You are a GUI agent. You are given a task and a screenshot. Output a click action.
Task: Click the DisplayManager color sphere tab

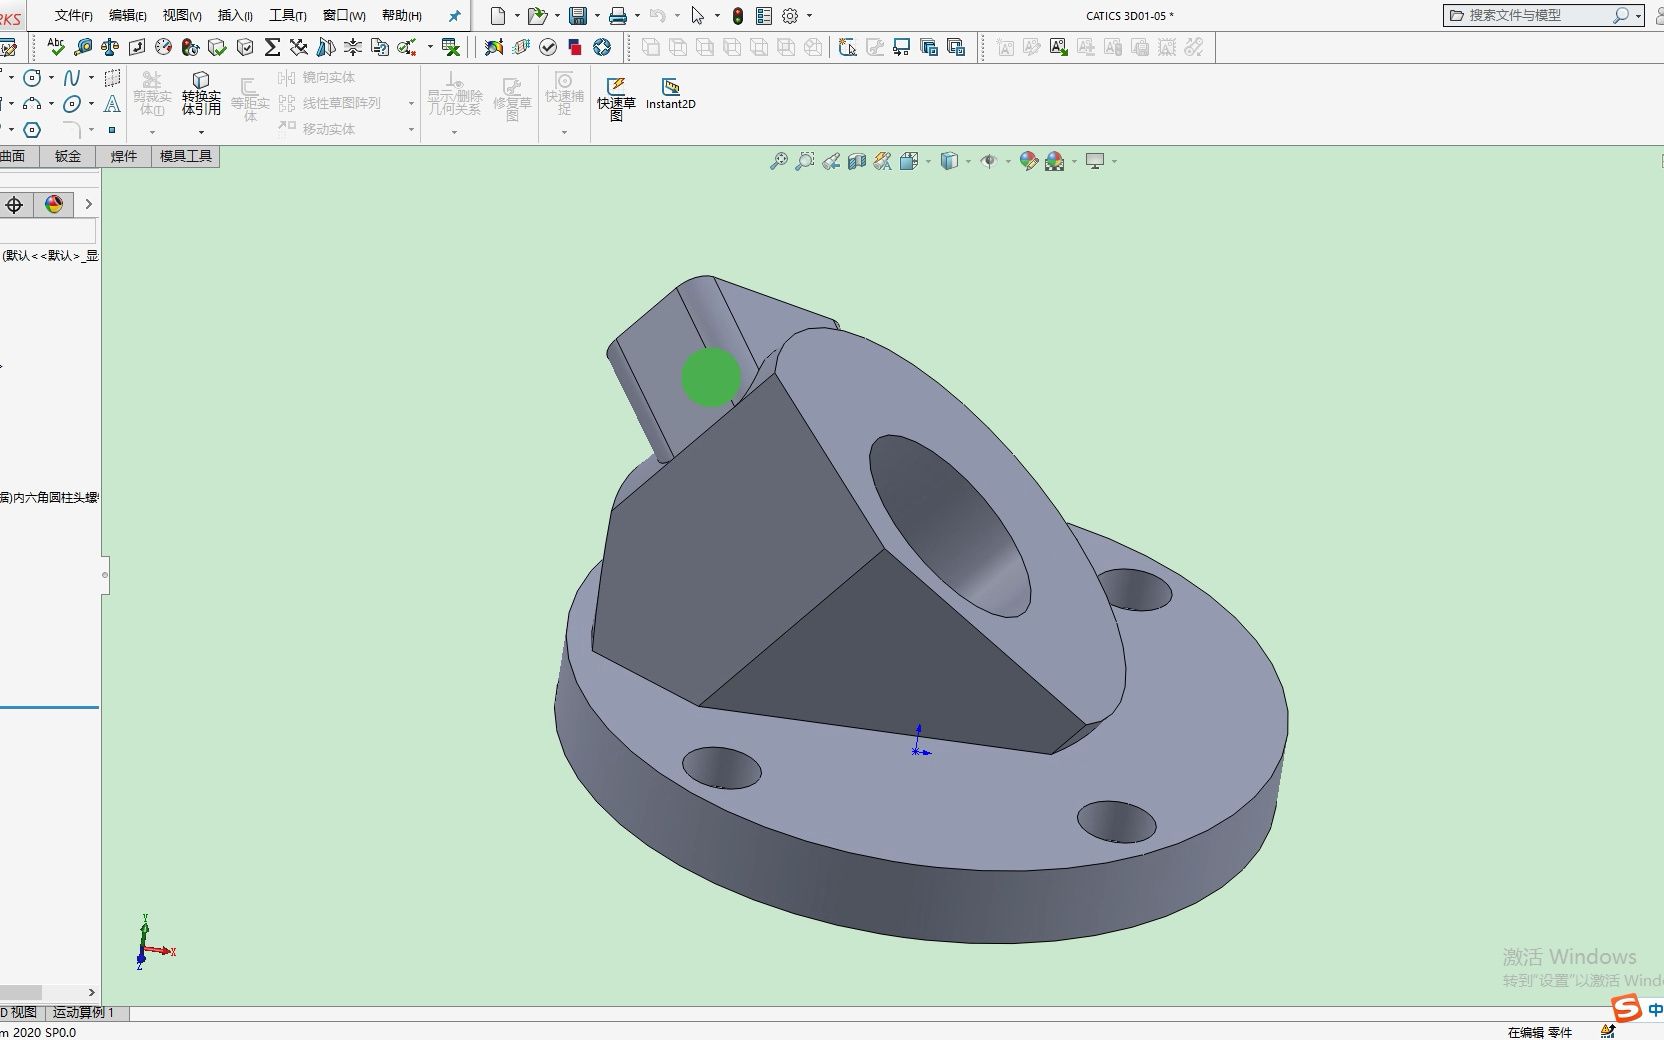tap(52, 204)
